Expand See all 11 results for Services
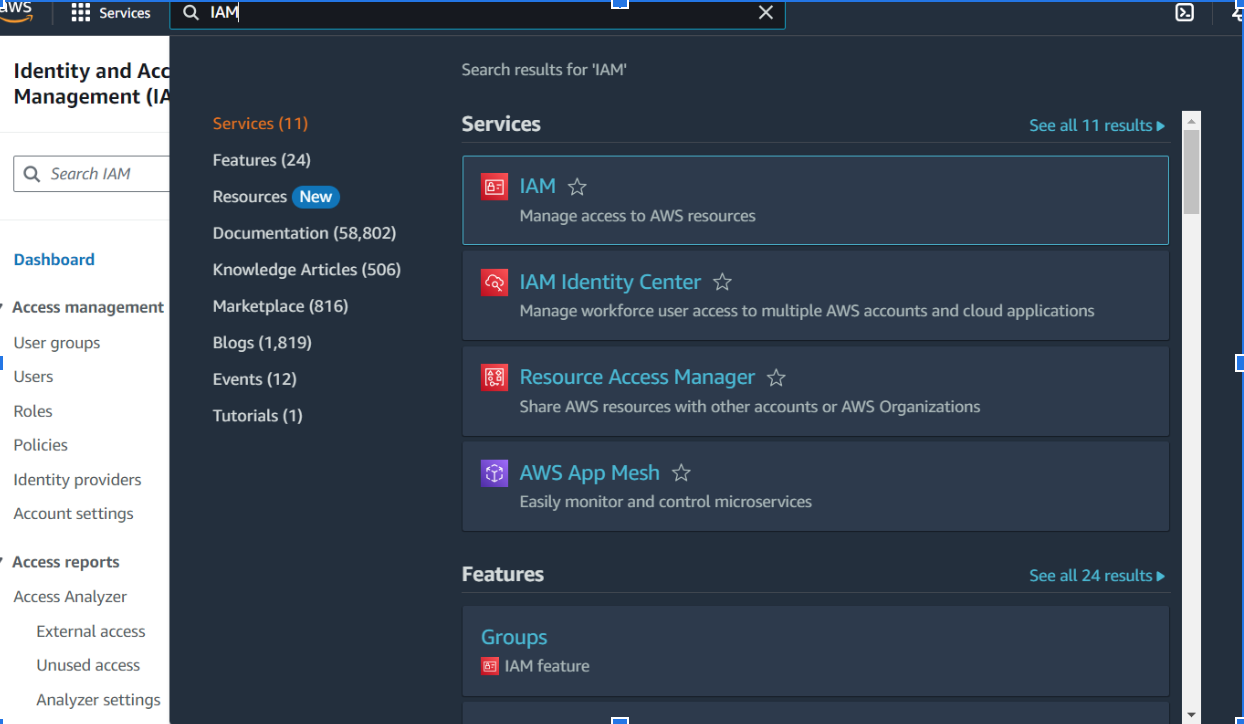 (x=1096, y=126)
